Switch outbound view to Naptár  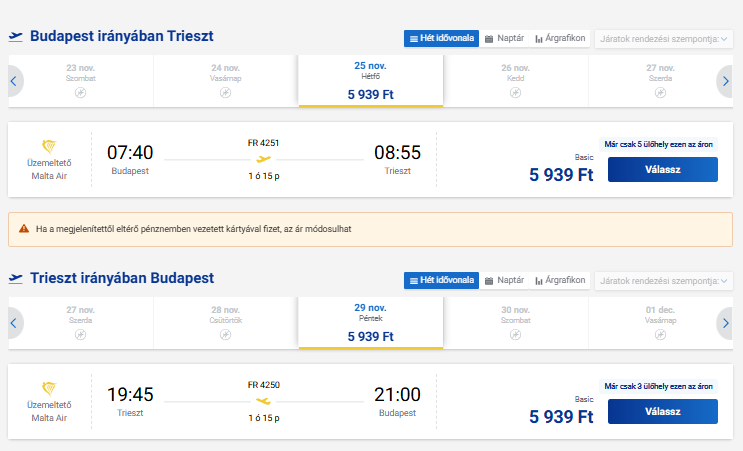pyautogui.click(x=504, y=38)
